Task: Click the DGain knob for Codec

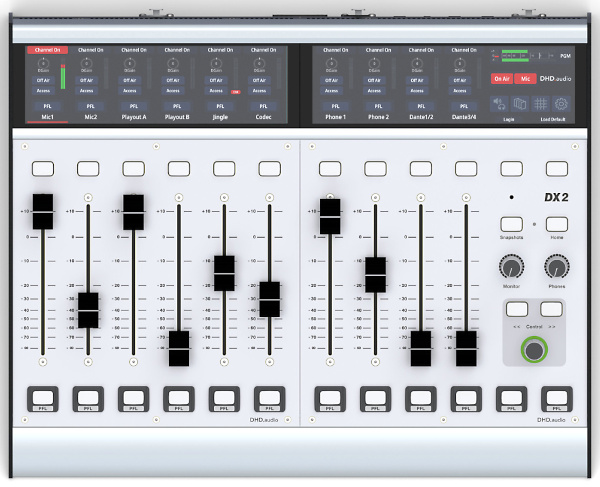Action: pyautogui.click(x=259, y=63)
